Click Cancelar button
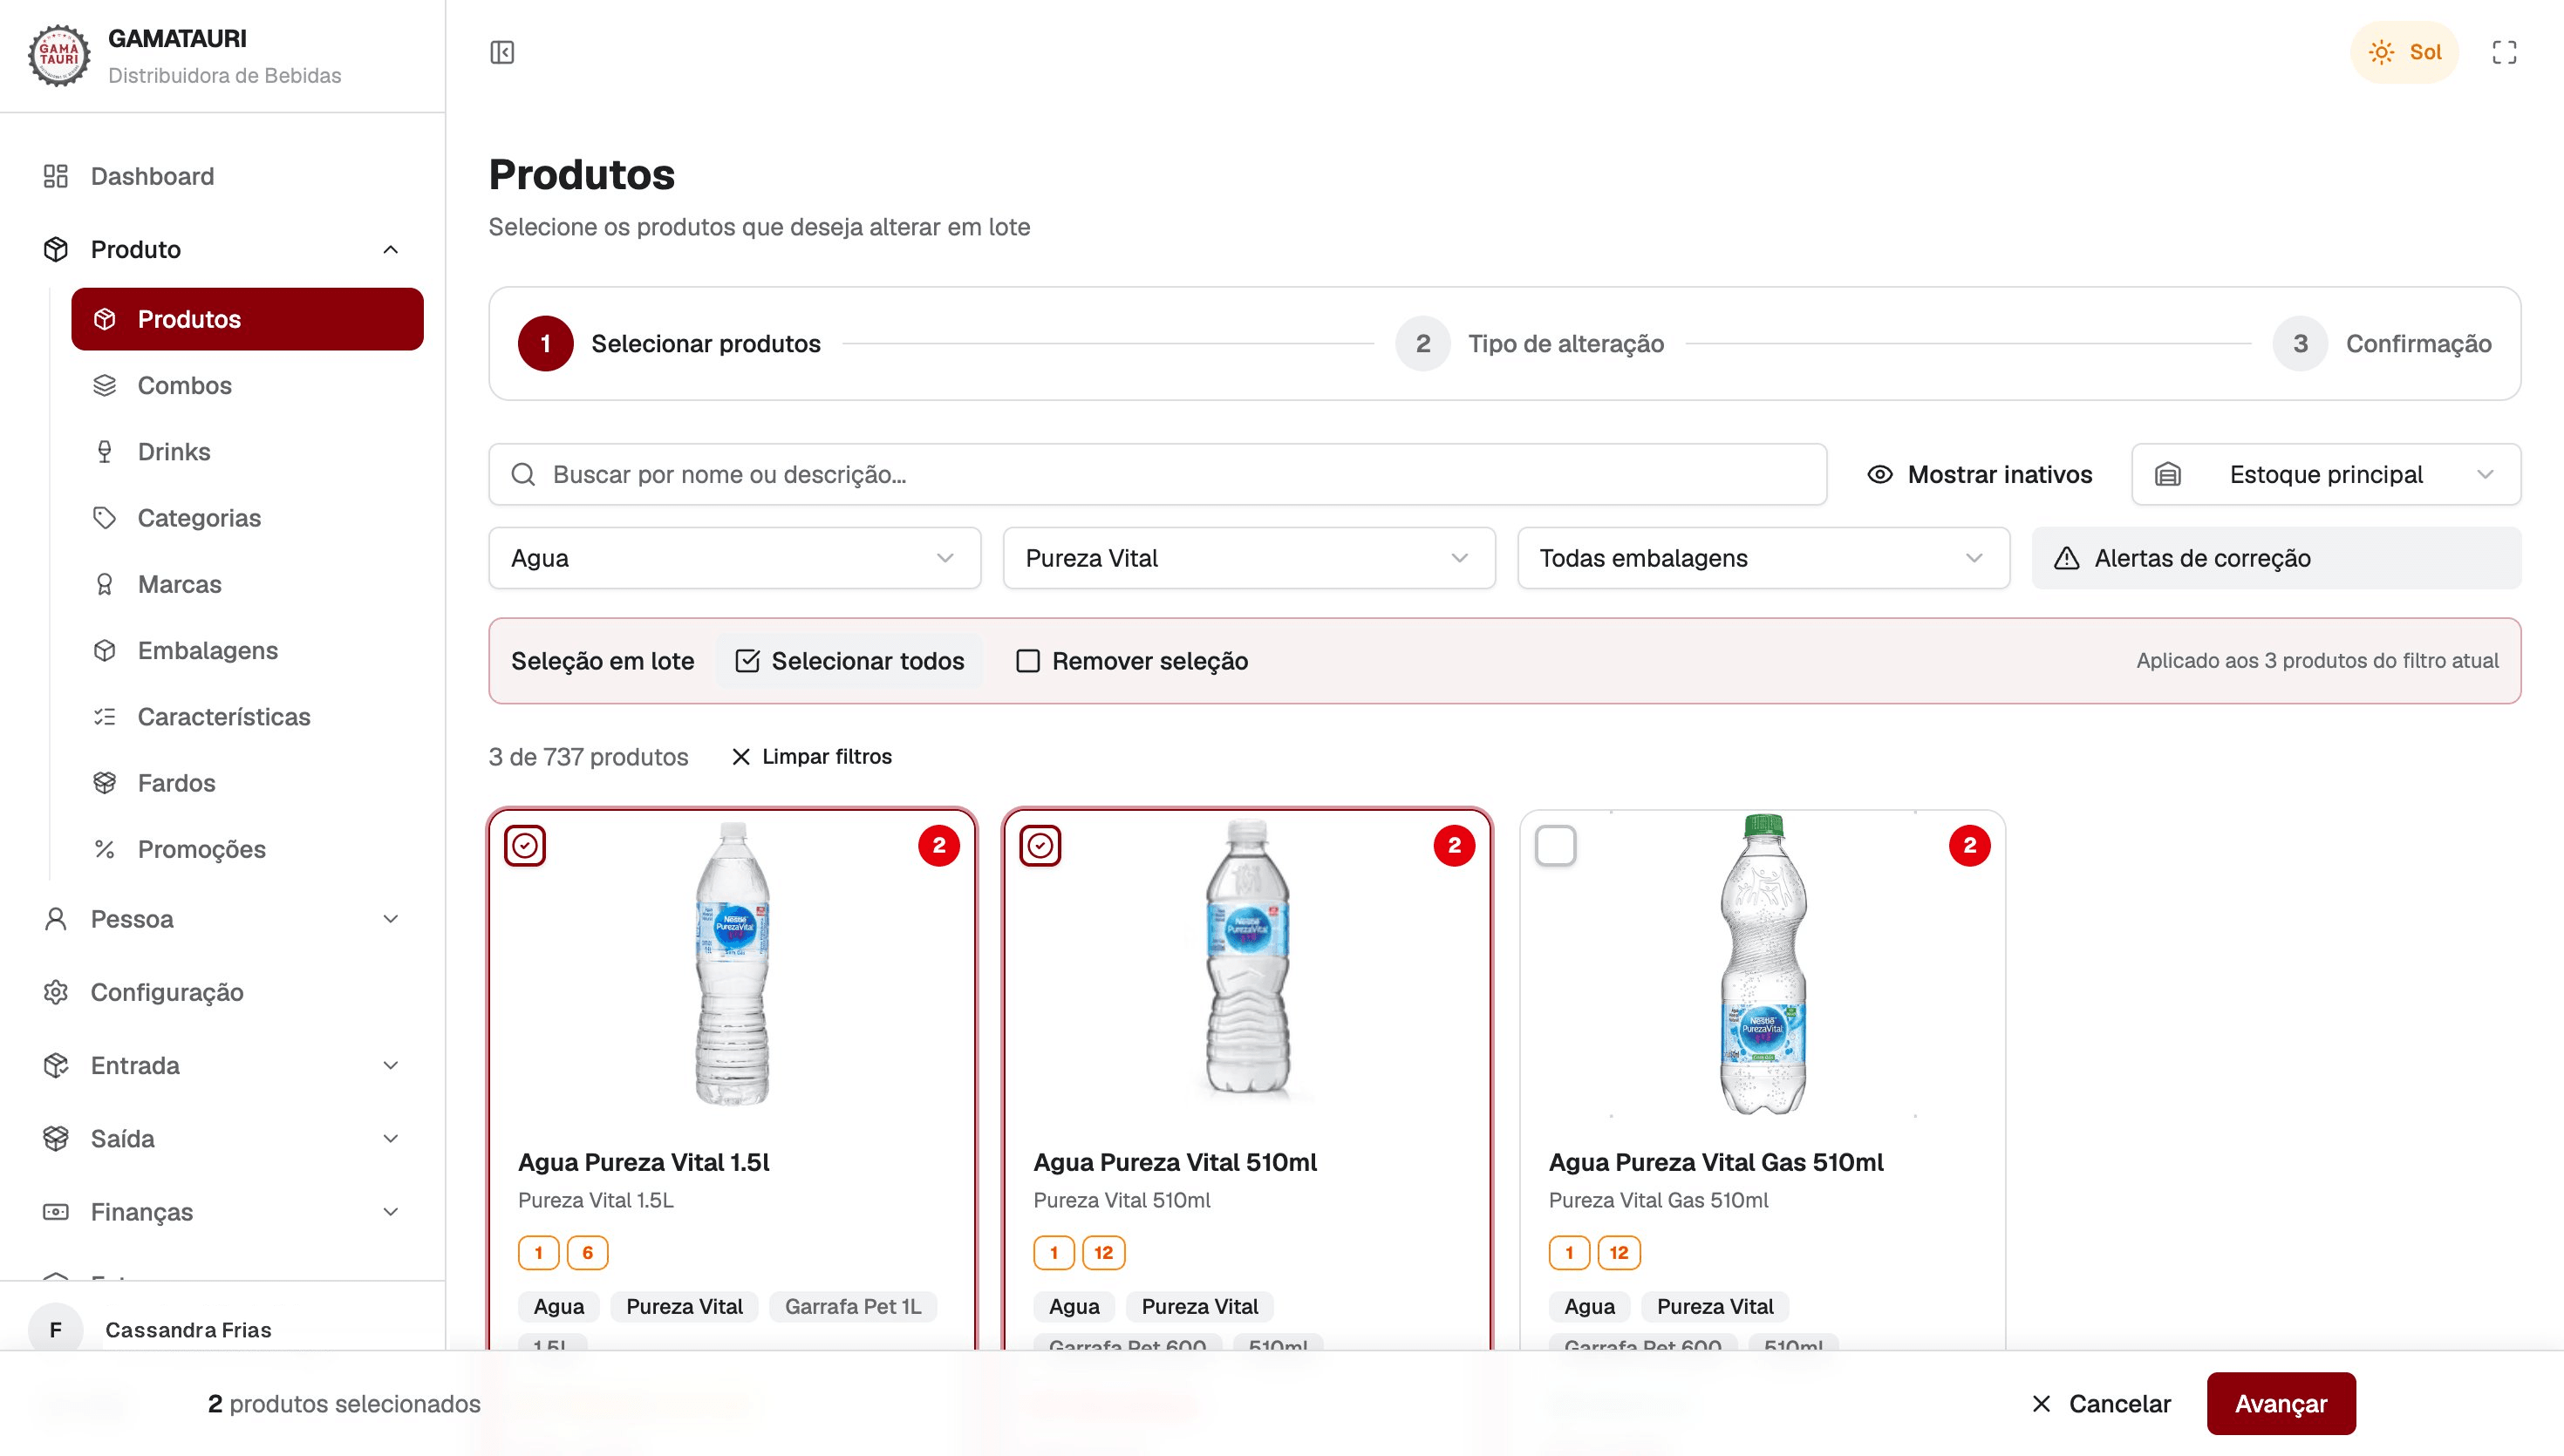Screen dimensions: 2564x1456 (2101, 1404)
